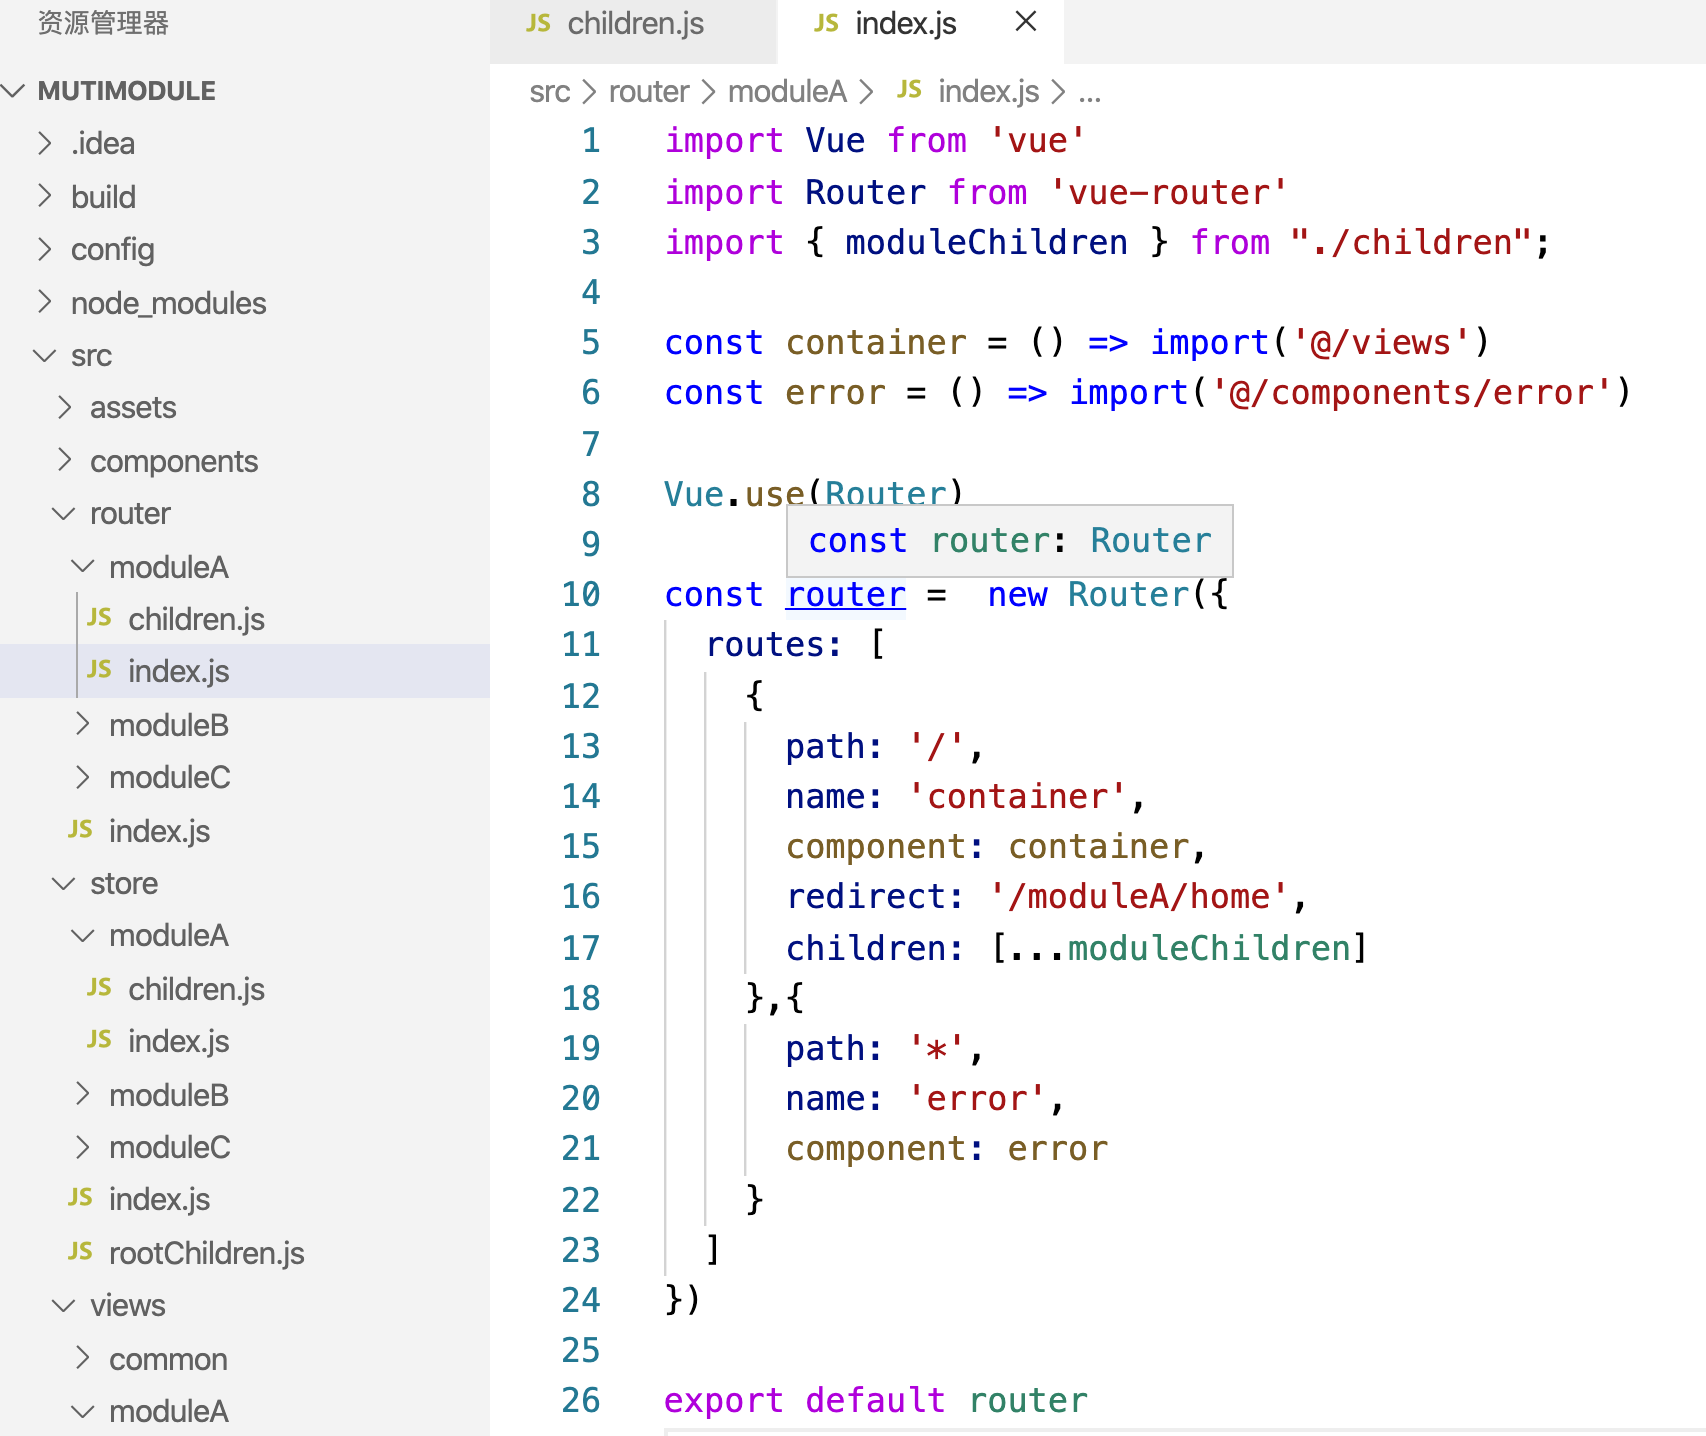This screenshot has width=1706, height=1436.
Task: Click the '*' path string on line 19
Action: click(x=937, y=1048)
